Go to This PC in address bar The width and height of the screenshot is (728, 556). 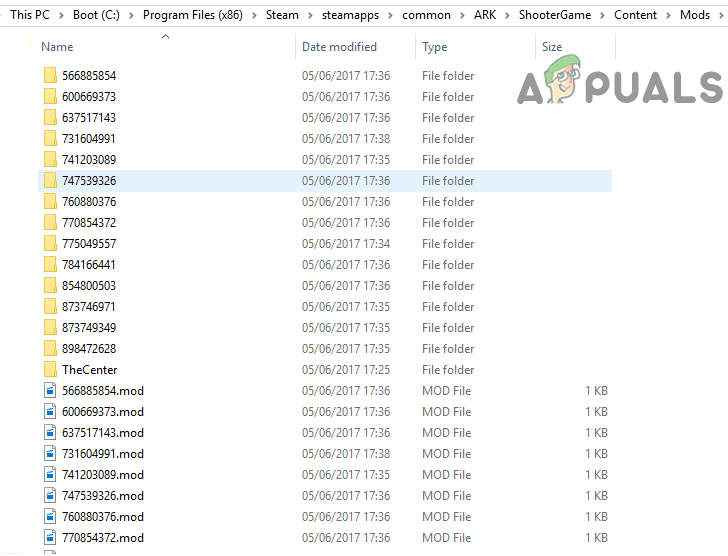click(x=30, y=15)
